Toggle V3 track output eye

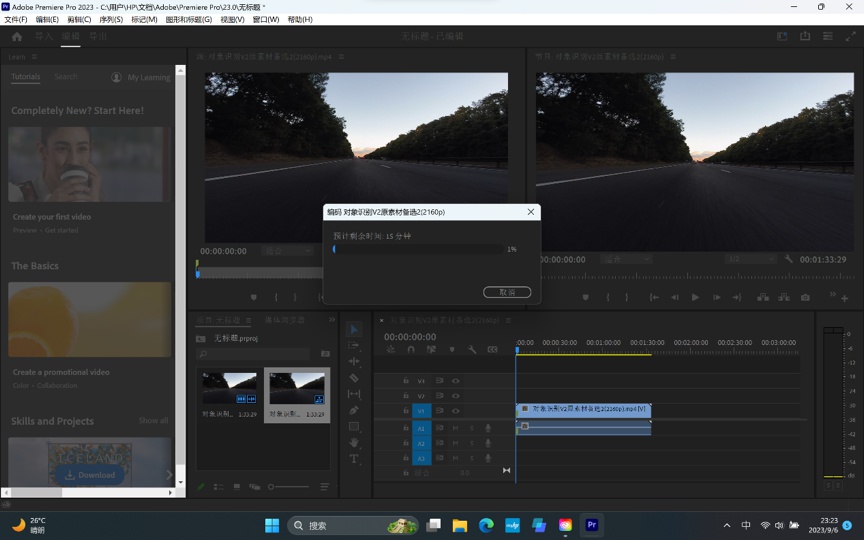456,381
